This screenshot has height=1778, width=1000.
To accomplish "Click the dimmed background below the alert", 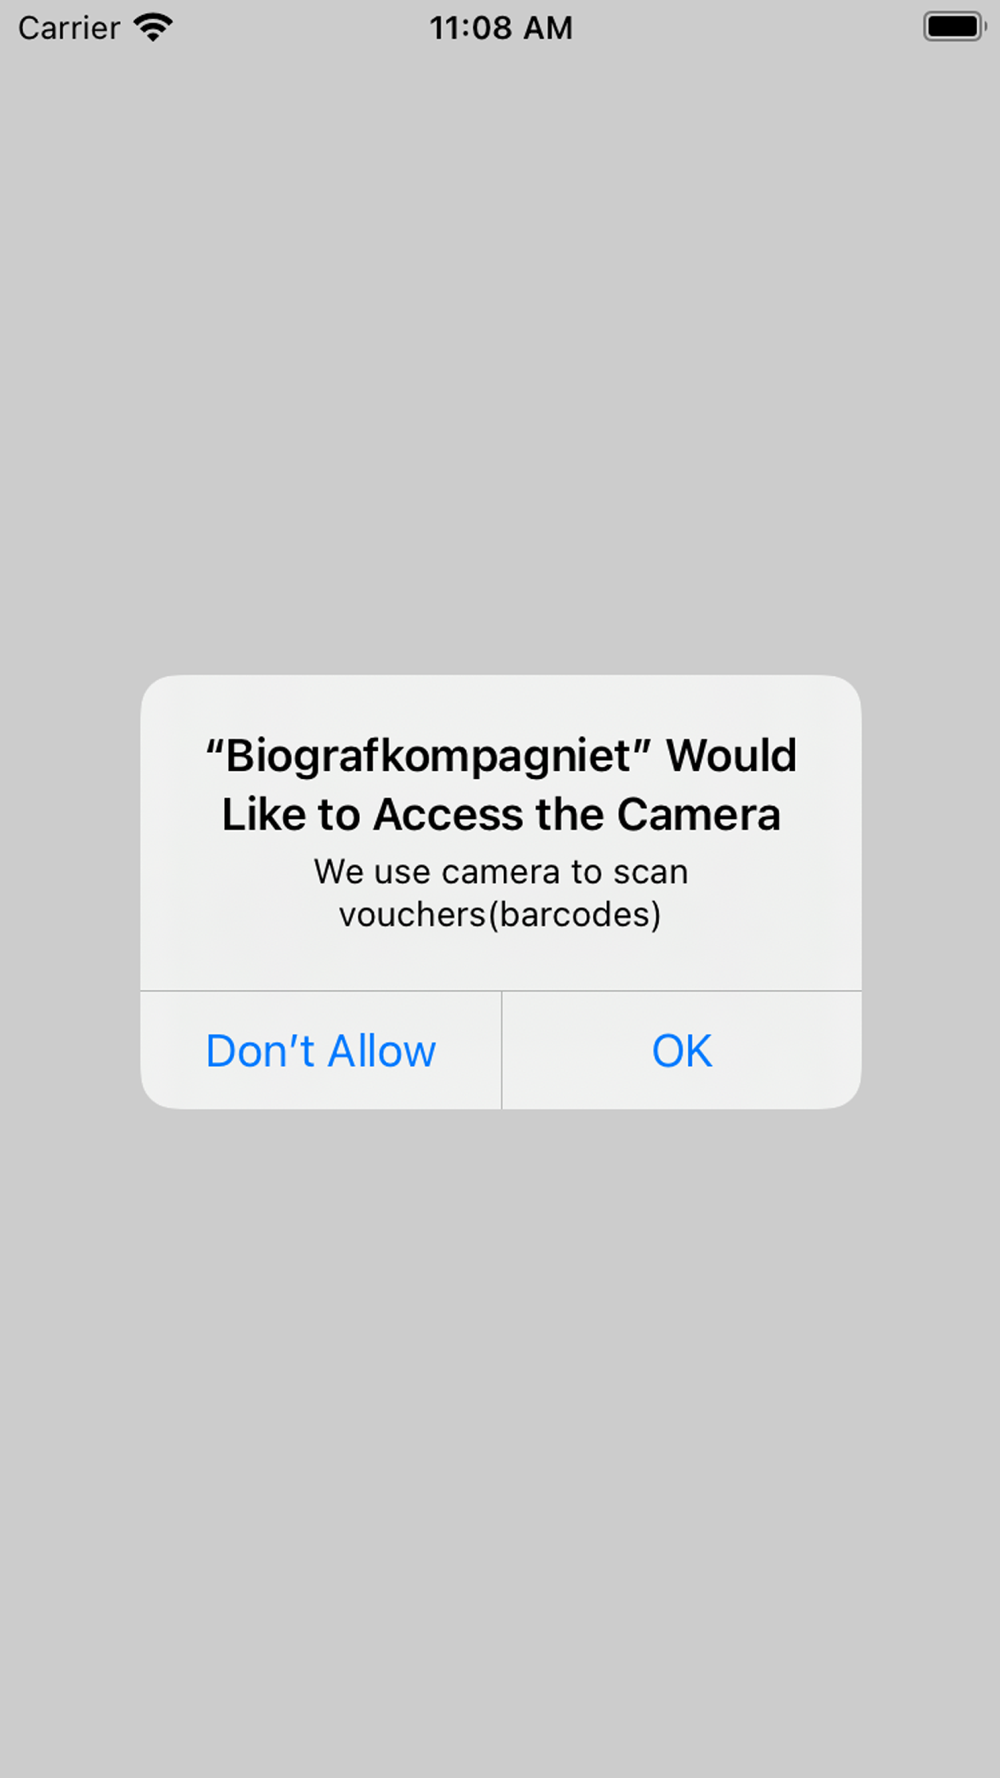I will point(500,1440).
